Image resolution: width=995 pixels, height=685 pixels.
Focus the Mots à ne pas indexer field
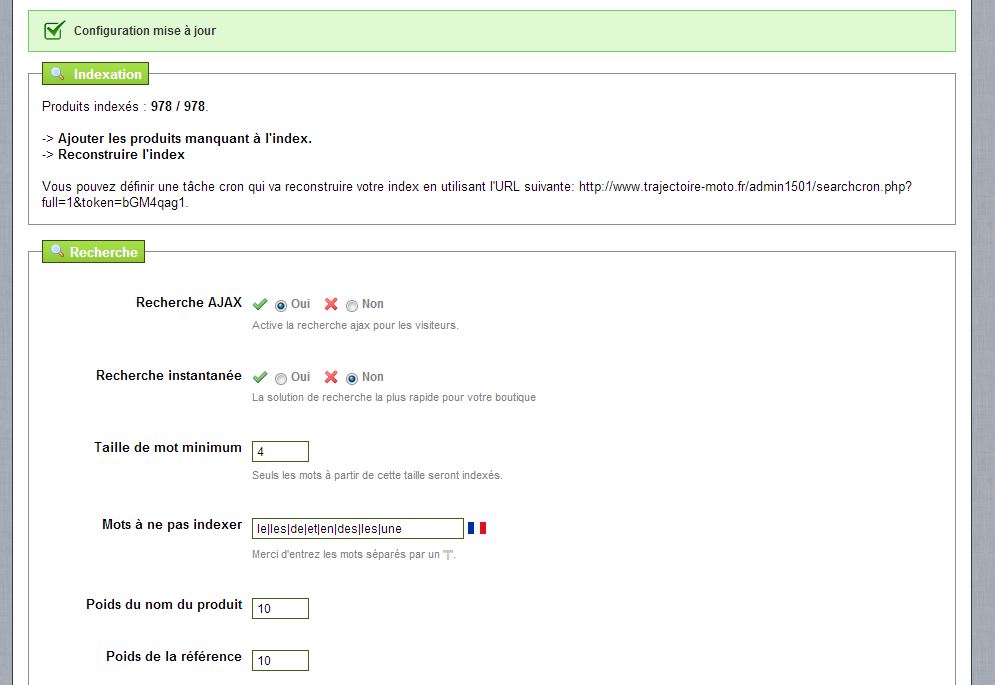coord(358,528)
